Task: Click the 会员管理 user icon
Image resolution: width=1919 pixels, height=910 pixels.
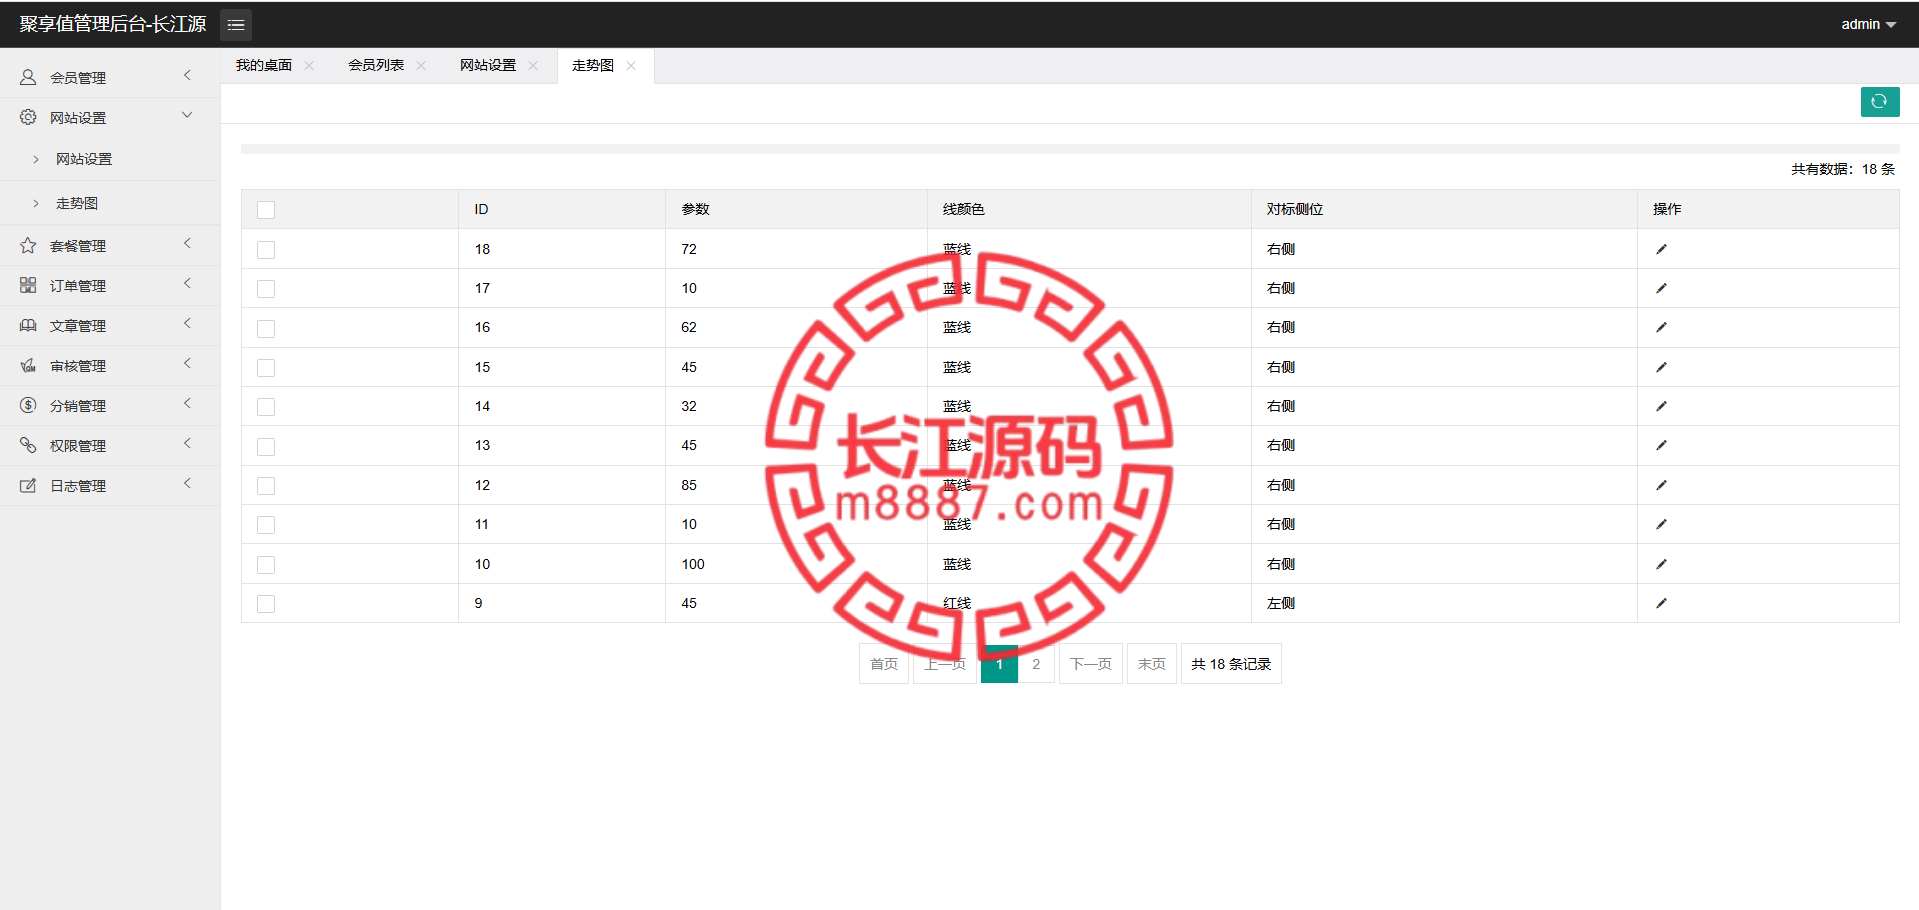Action: pyautogui.click(x=28, y=77)
